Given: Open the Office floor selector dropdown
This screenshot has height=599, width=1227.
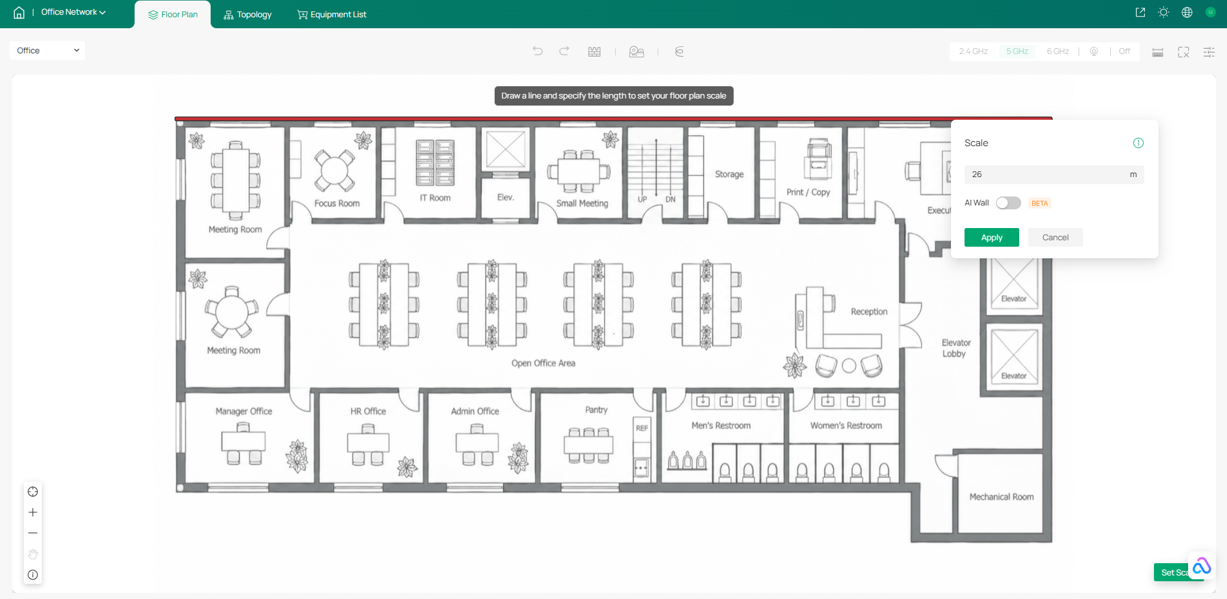Looking at the screenshot, I should coord(47,50).
